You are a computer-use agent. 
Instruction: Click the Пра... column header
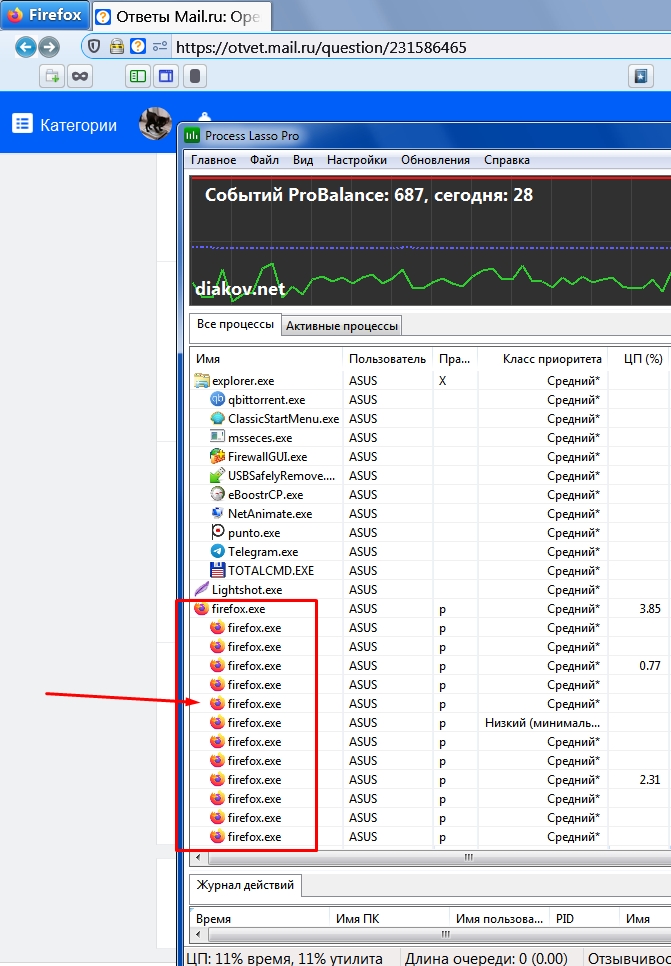tap(455, 359)
